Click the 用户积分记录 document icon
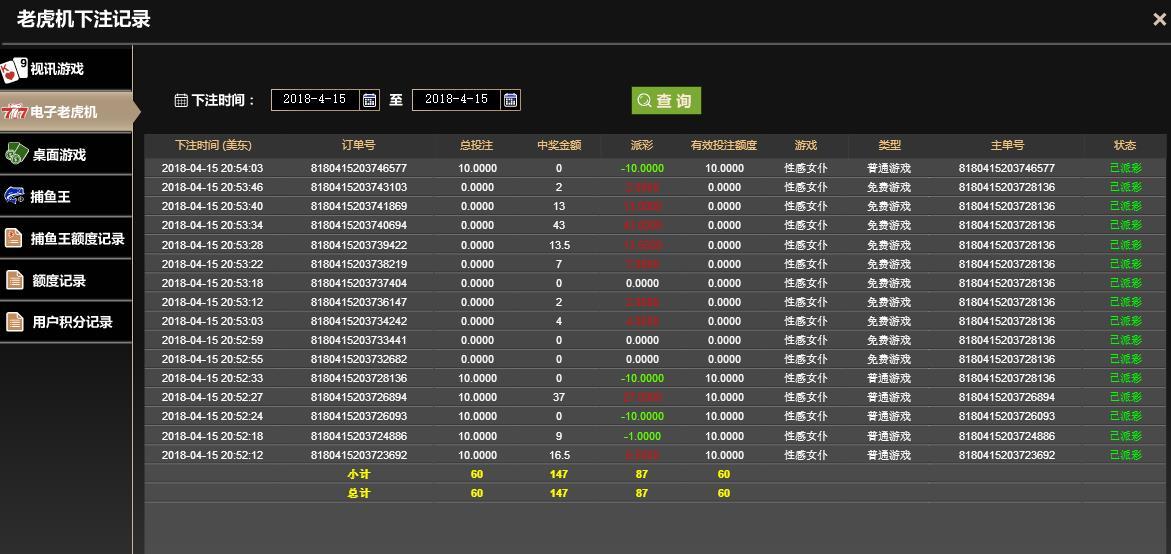The image size is (1171, 554). (x=14, y=322)
